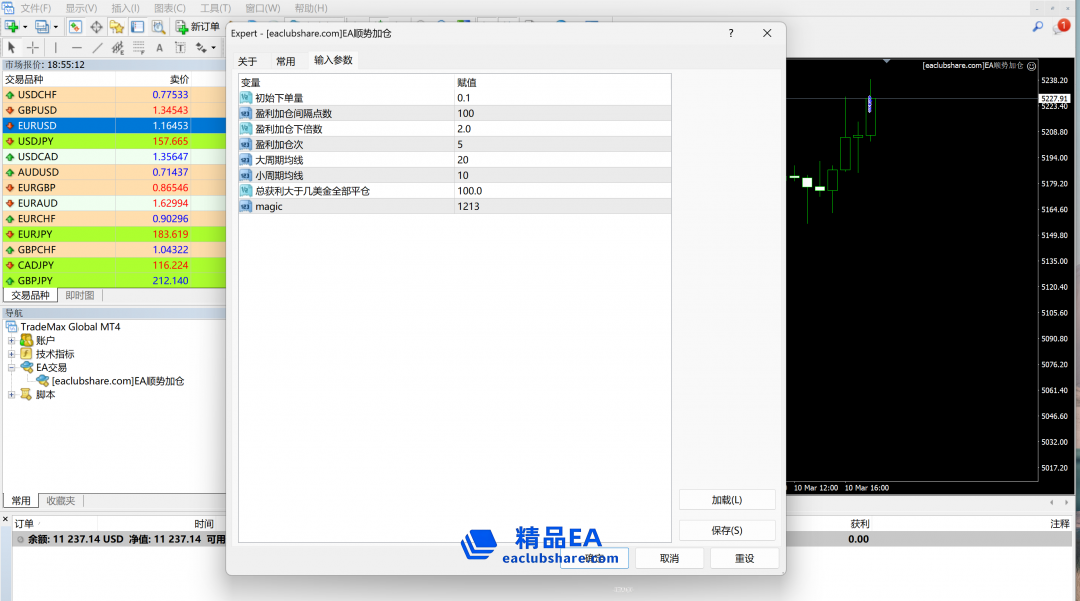Viewport: 1080px width, 601px height.
Task: Switch to the 常用 tab in Expert dialog
Action: 286,61
